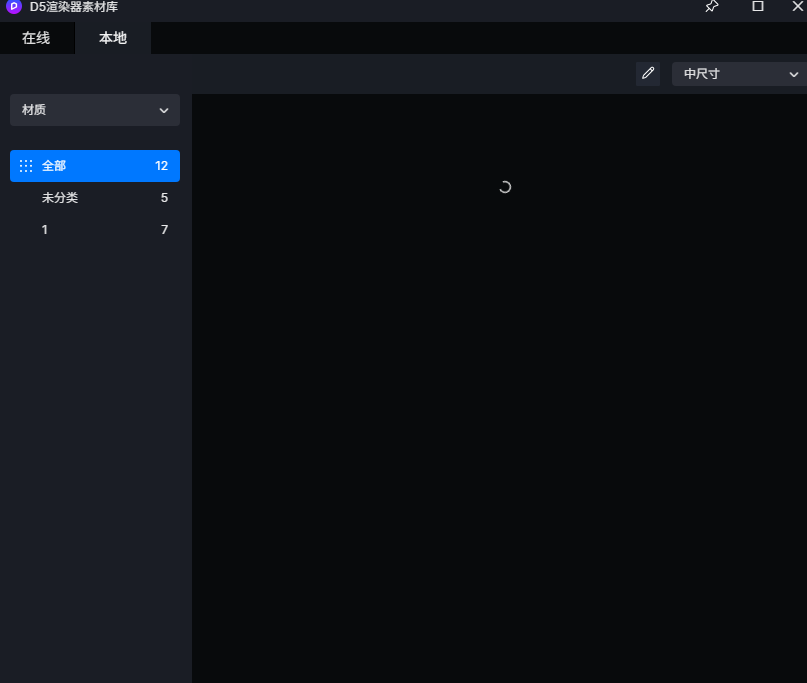The width and height of the screenshot is (807, 683).
Task: Click the chevron arrow on 材质 selector
Action: pos(164,110)
